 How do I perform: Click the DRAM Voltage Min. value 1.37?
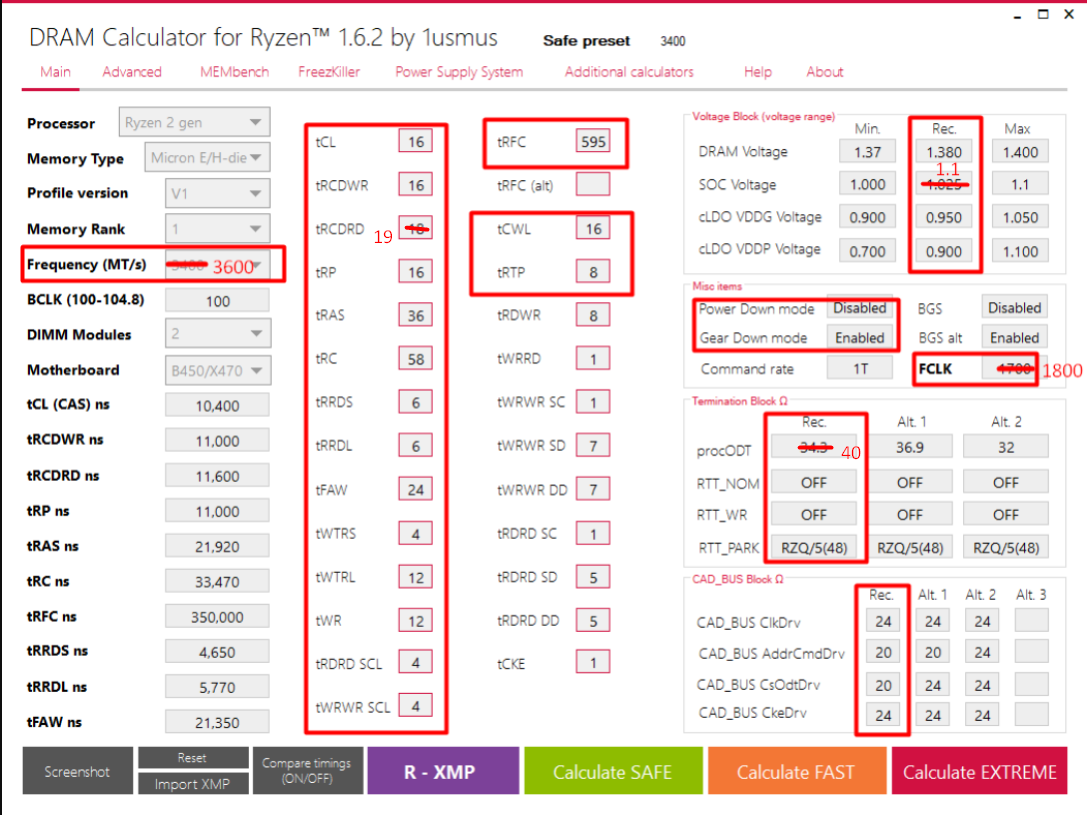[867, 152]
